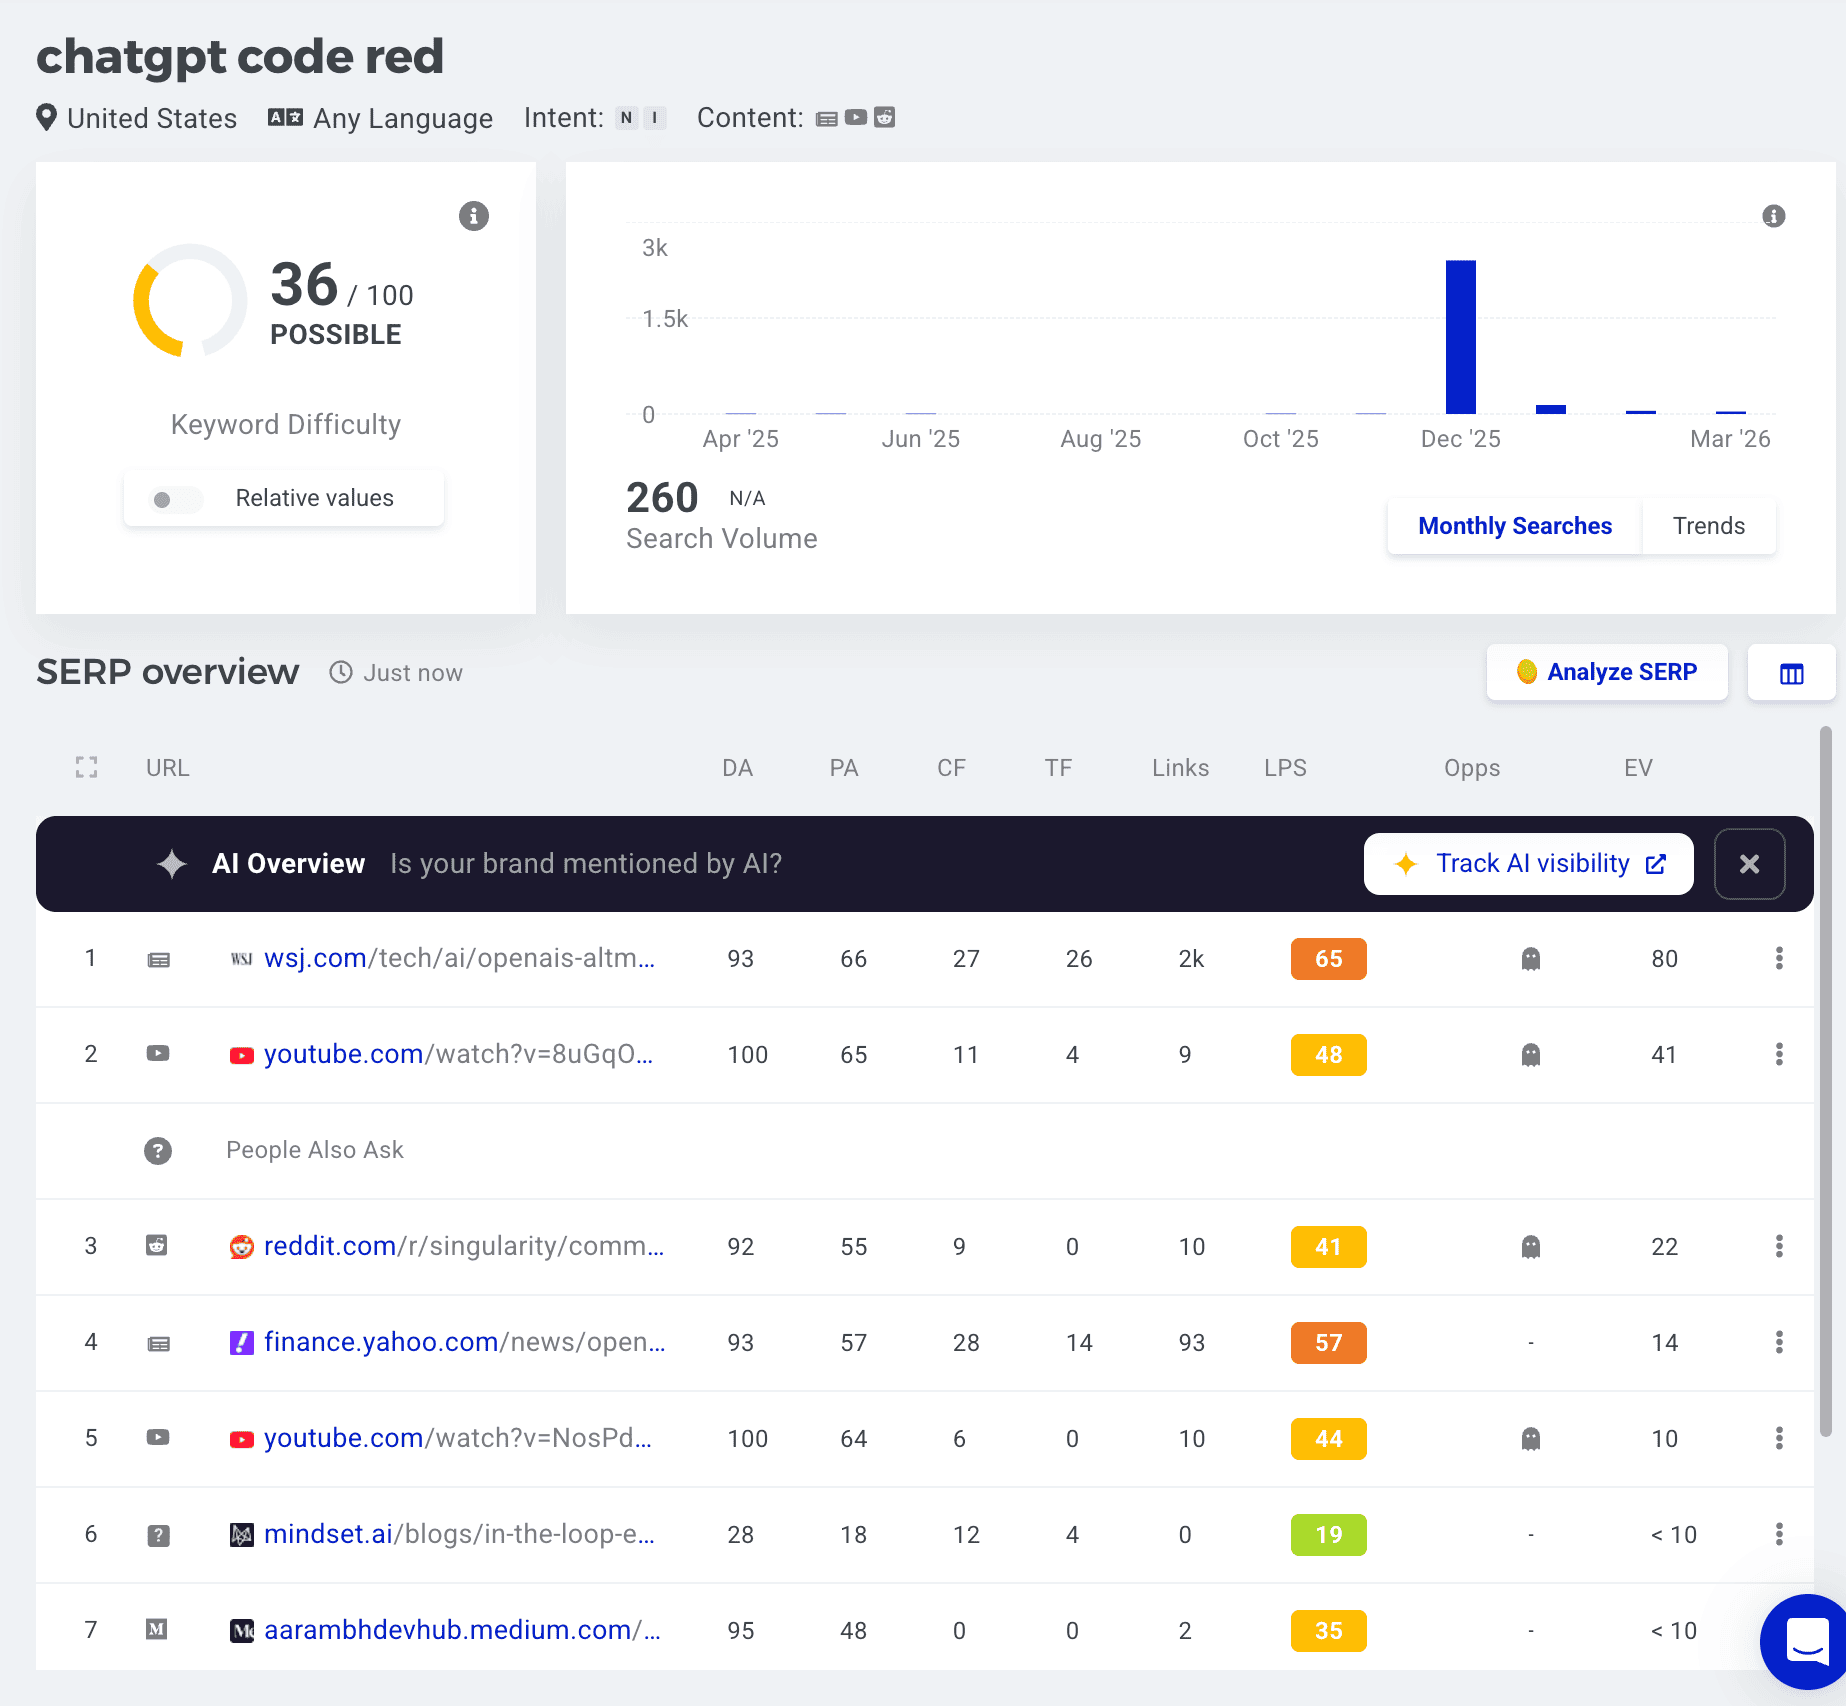Click the People Also Ask question icon
The image size is (1846, 1706).
tap(158, 1151)
